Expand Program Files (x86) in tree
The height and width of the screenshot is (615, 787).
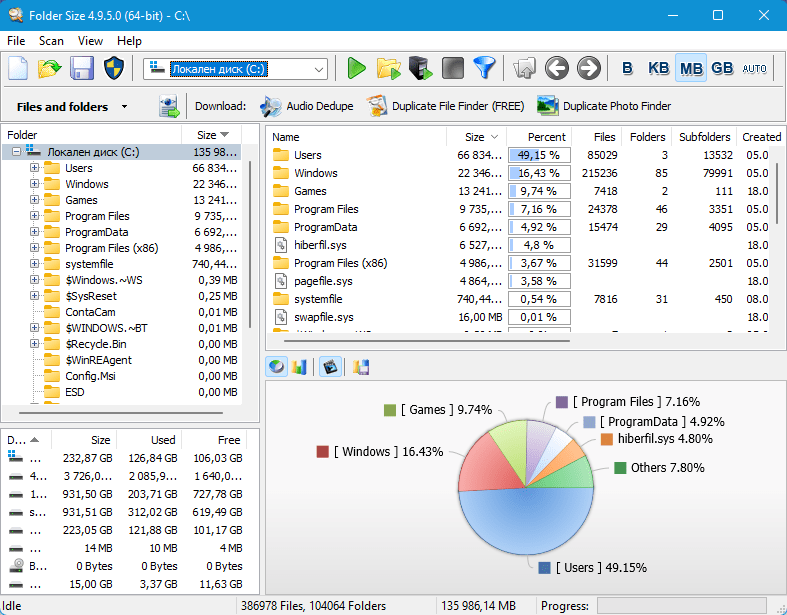pos(34,248)
